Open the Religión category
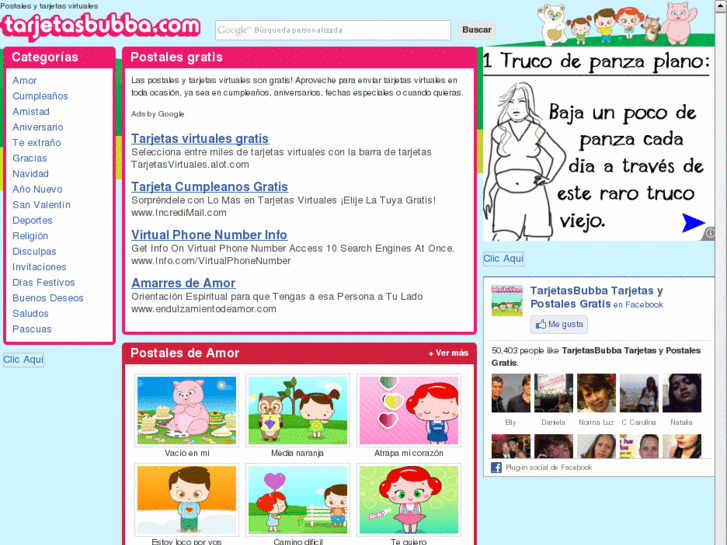727x545 pixels. pos(30,236)
